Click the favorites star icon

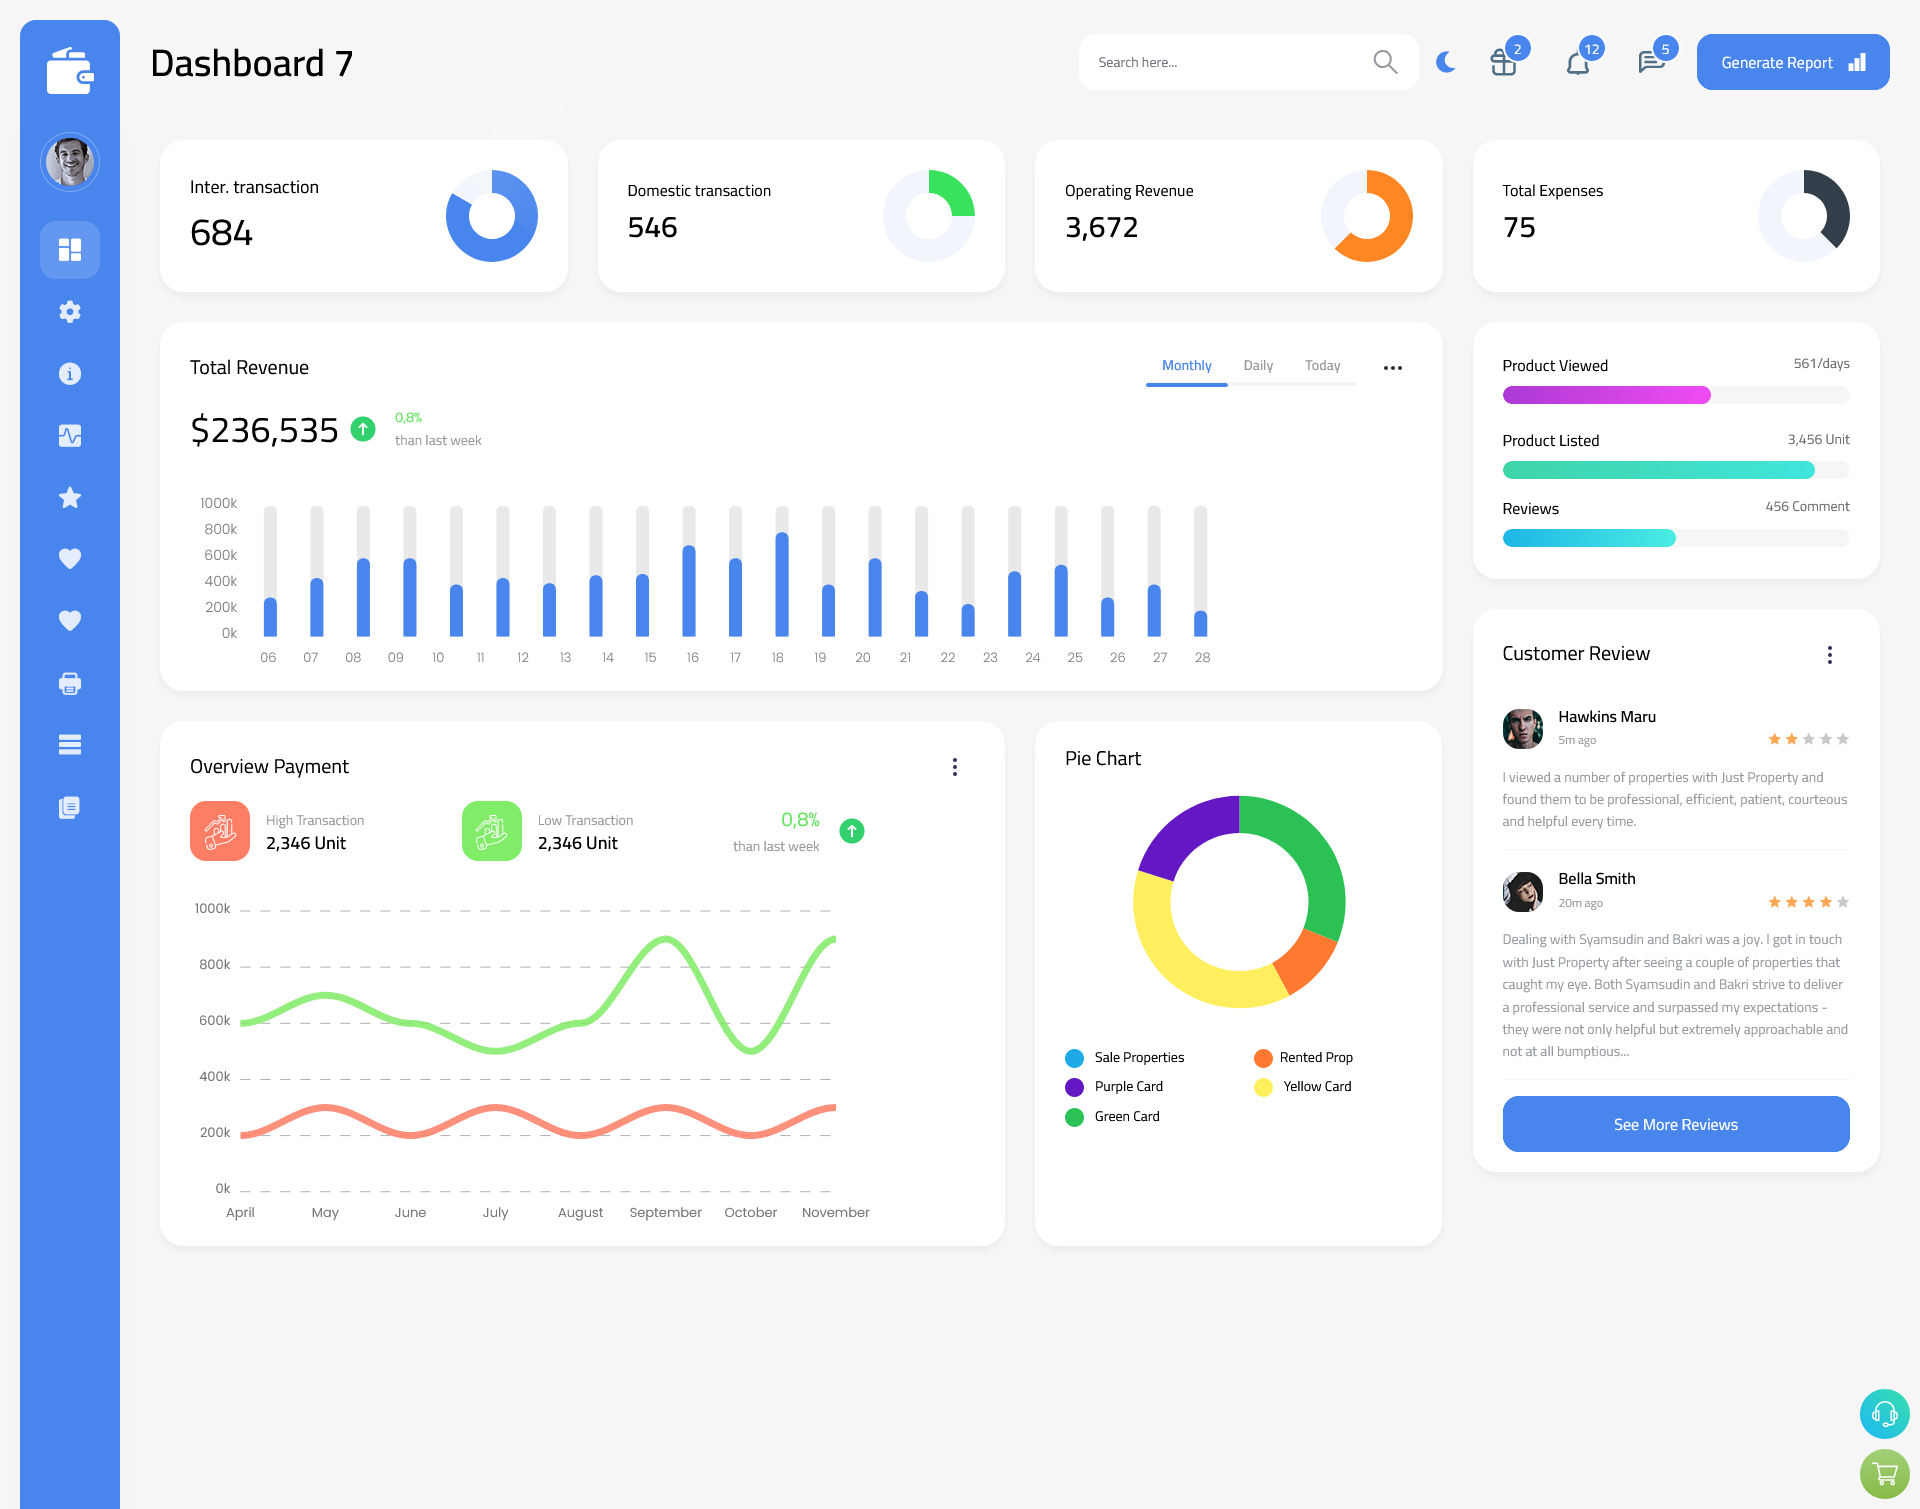point(70,497)
